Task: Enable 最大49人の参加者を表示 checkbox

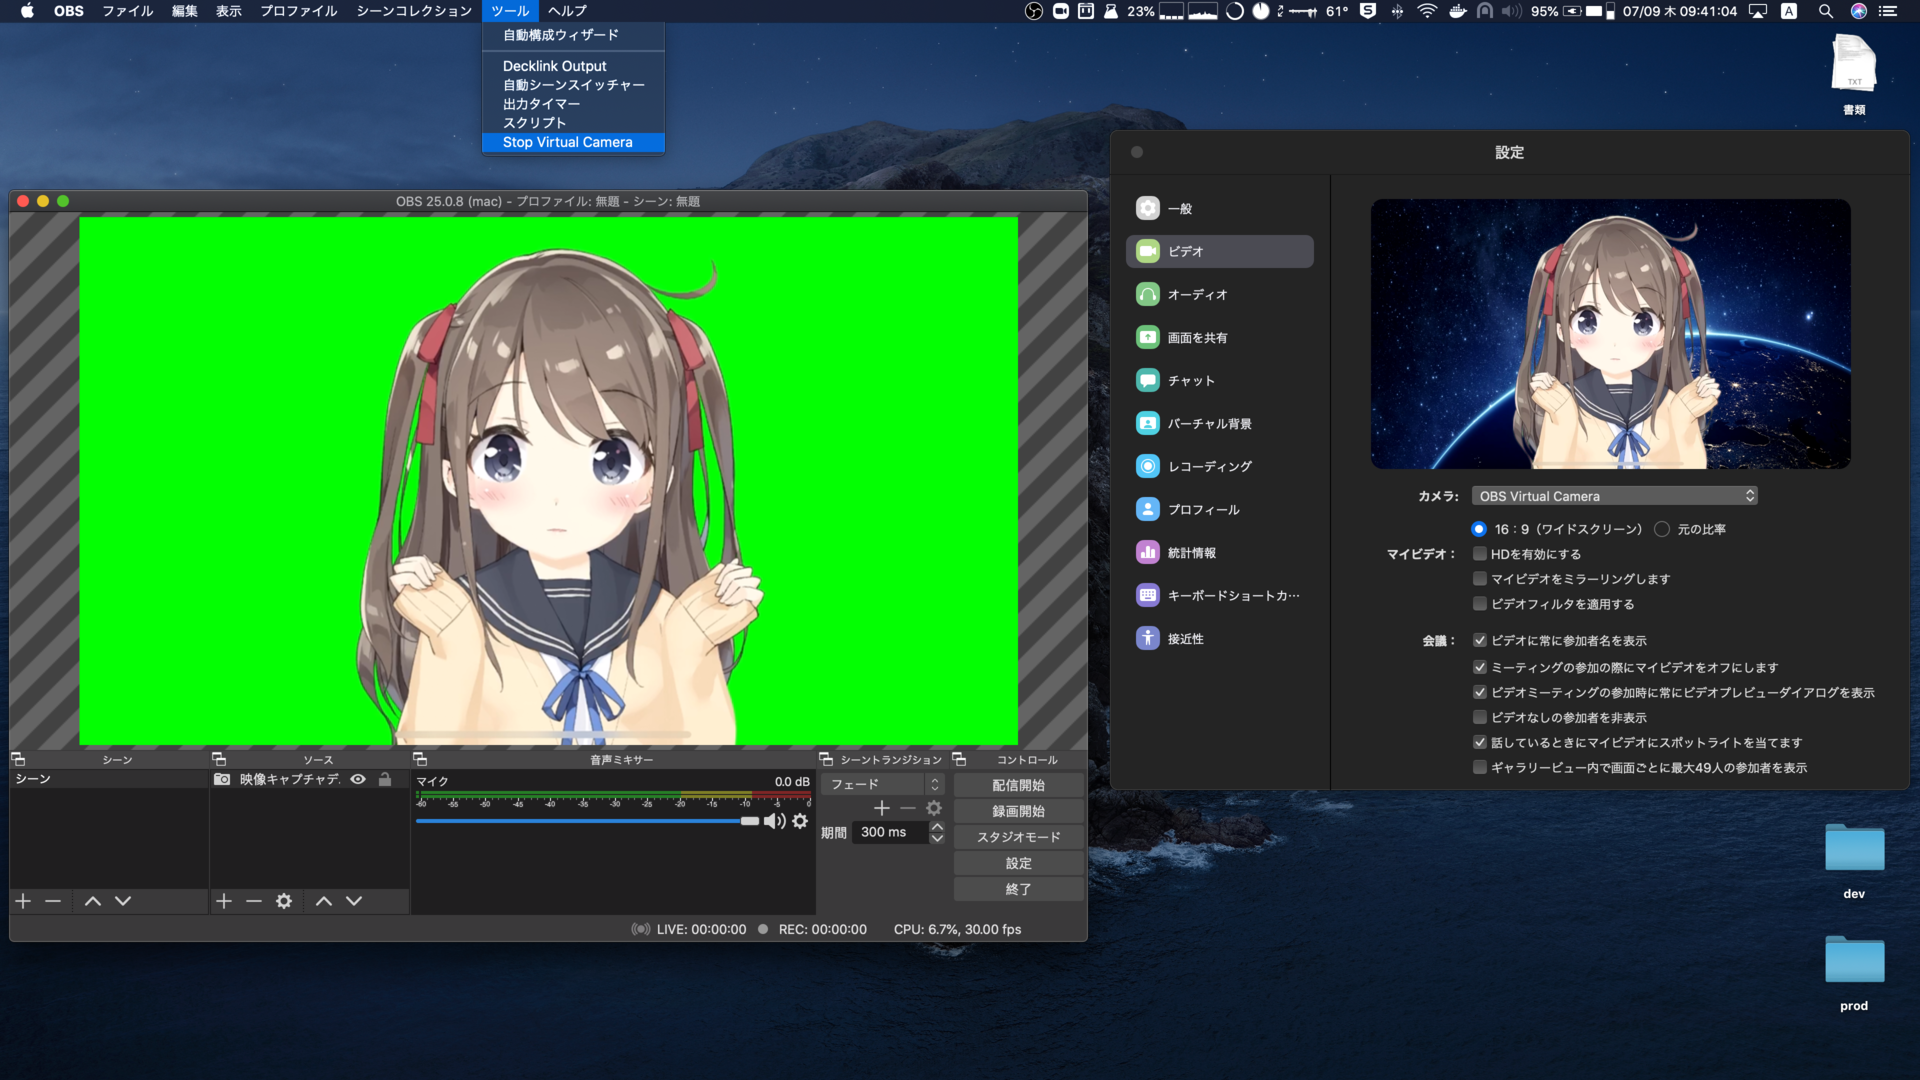Action: tap(1480, 767)
